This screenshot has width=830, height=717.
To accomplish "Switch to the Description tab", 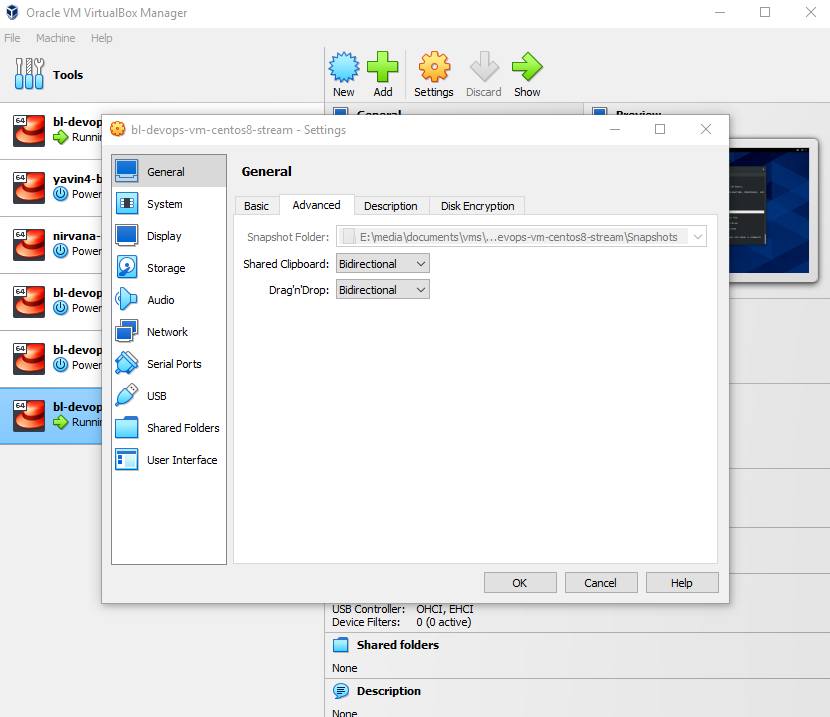I will click(391, 206).
